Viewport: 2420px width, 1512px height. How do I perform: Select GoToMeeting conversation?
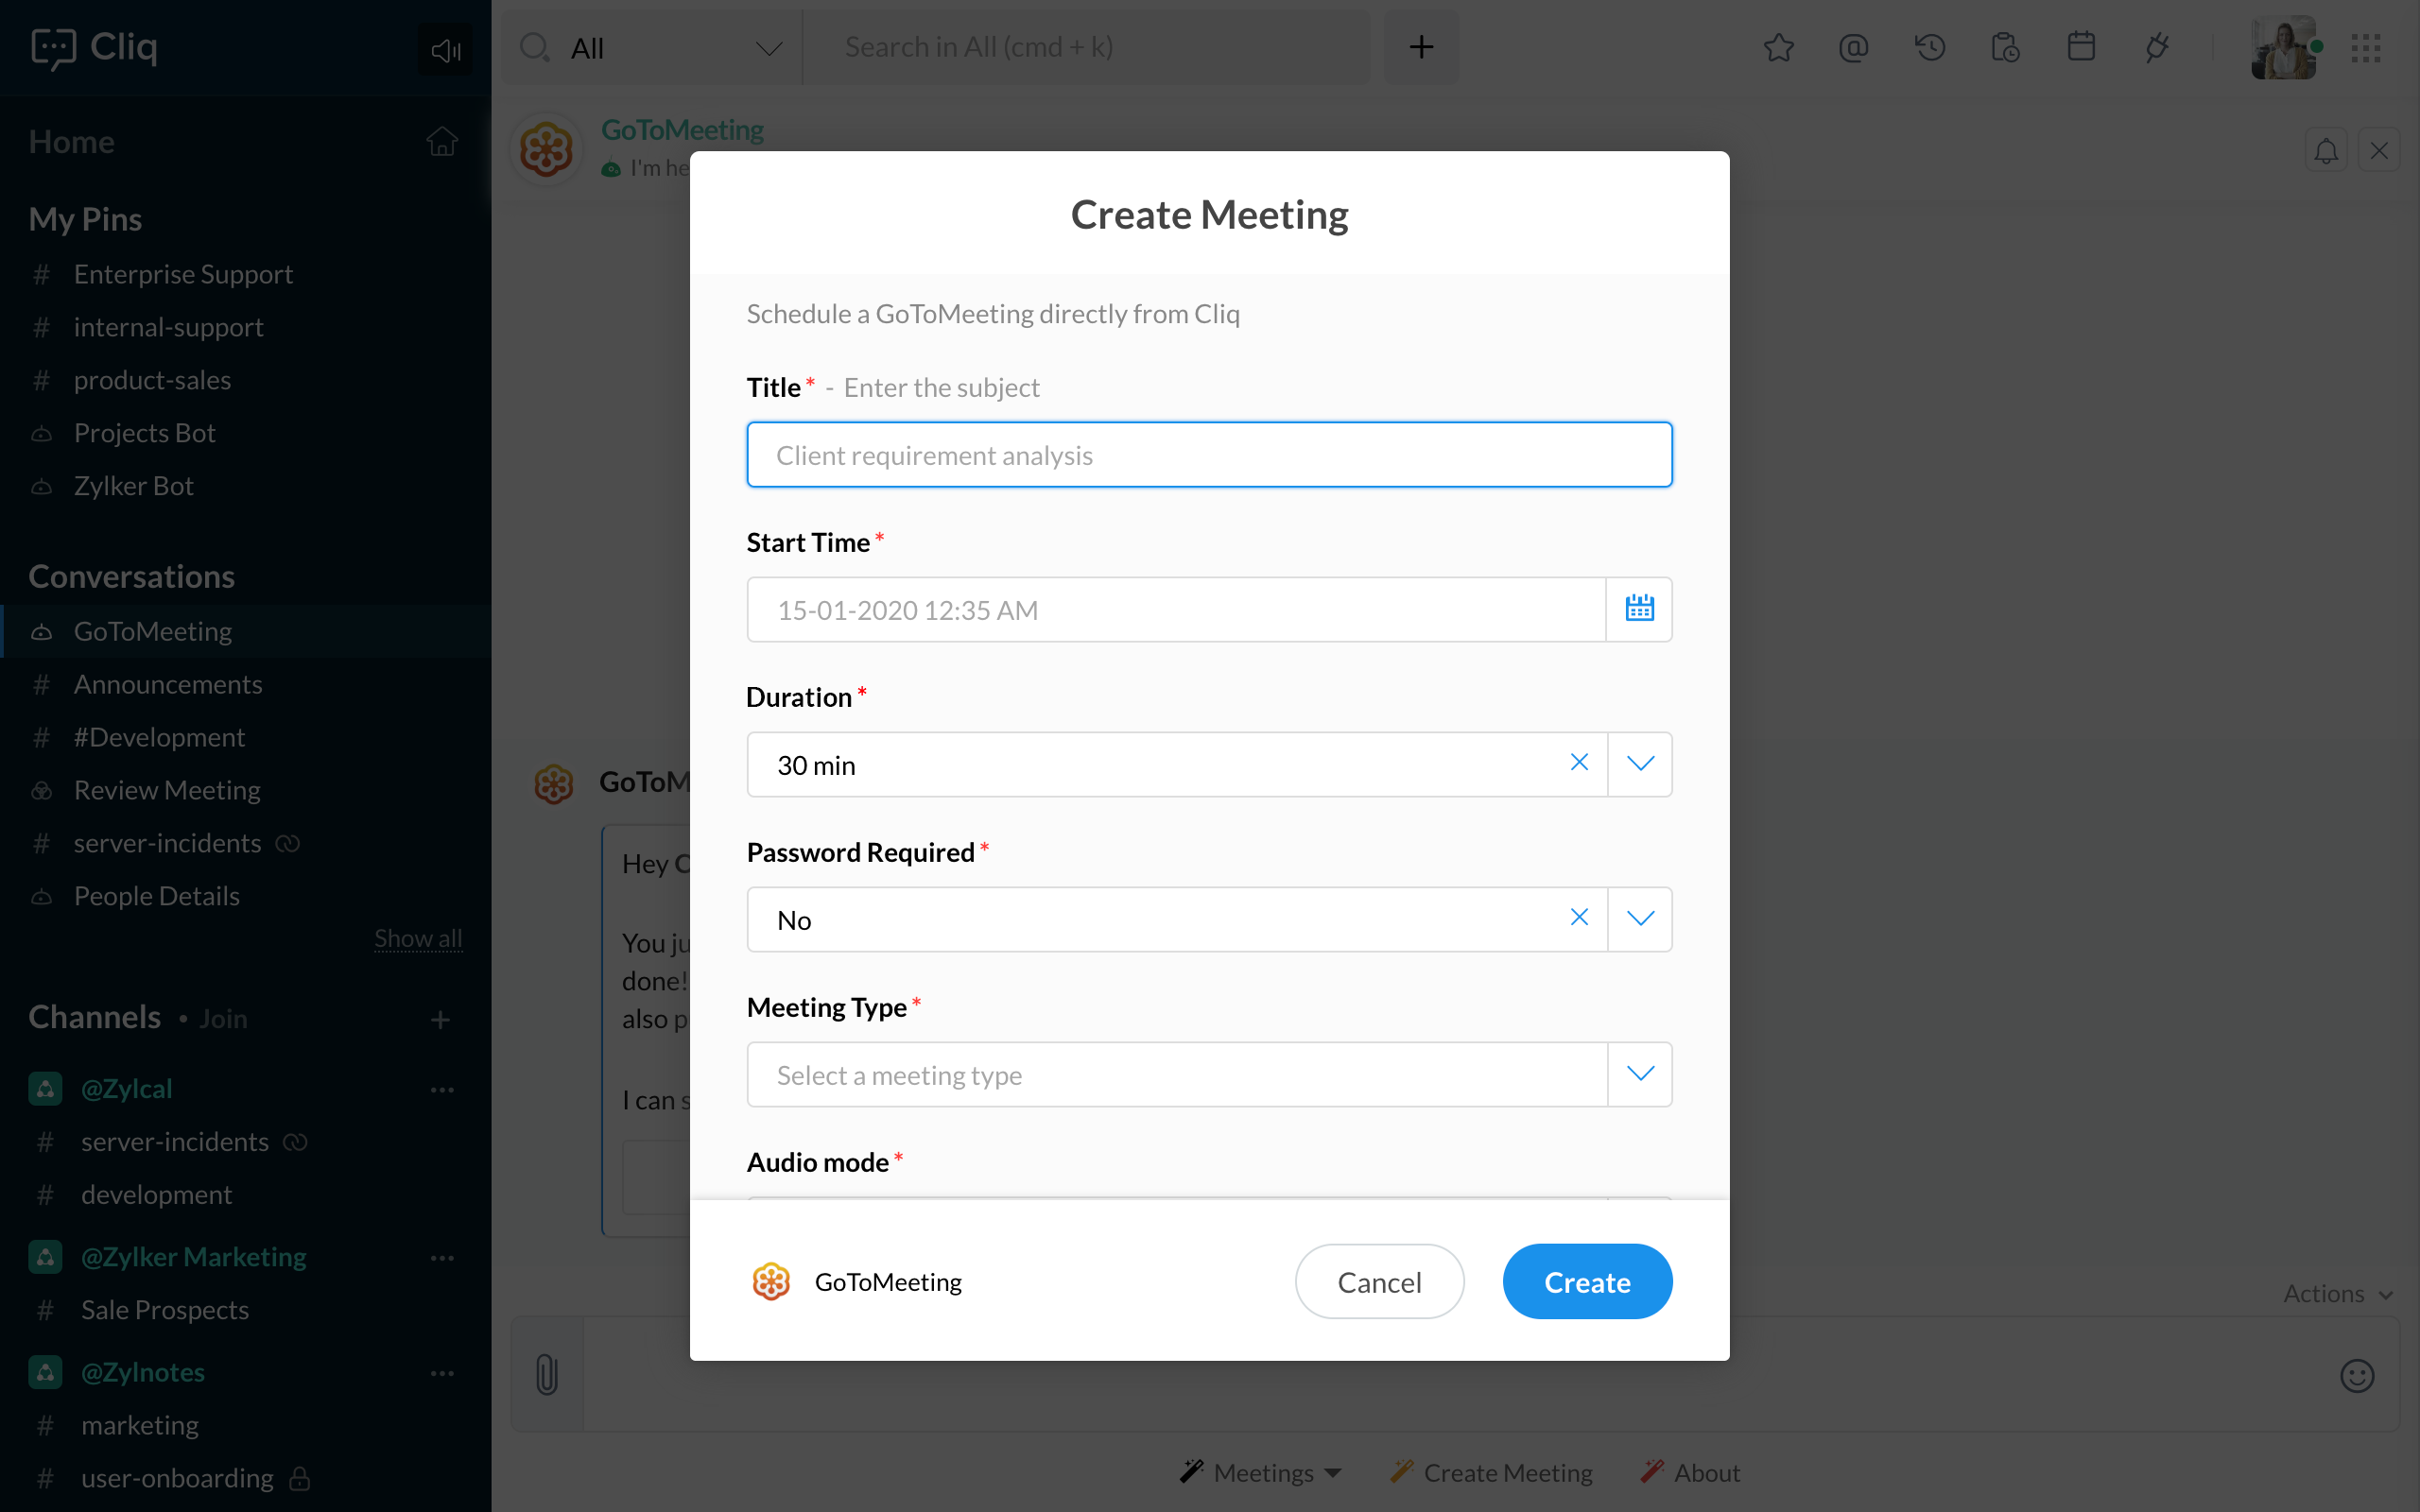tap(246, 632)
